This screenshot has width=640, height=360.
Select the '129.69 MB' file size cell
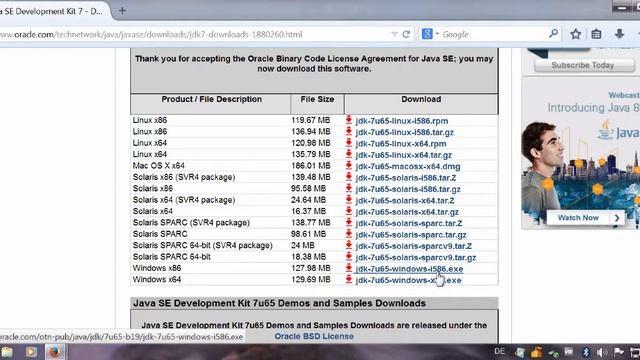click(311, 280)
